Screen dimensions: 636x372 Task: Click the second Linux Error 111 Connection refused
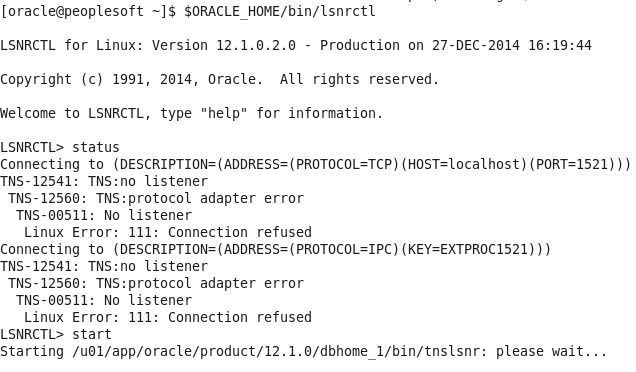(x=168, y=317)
